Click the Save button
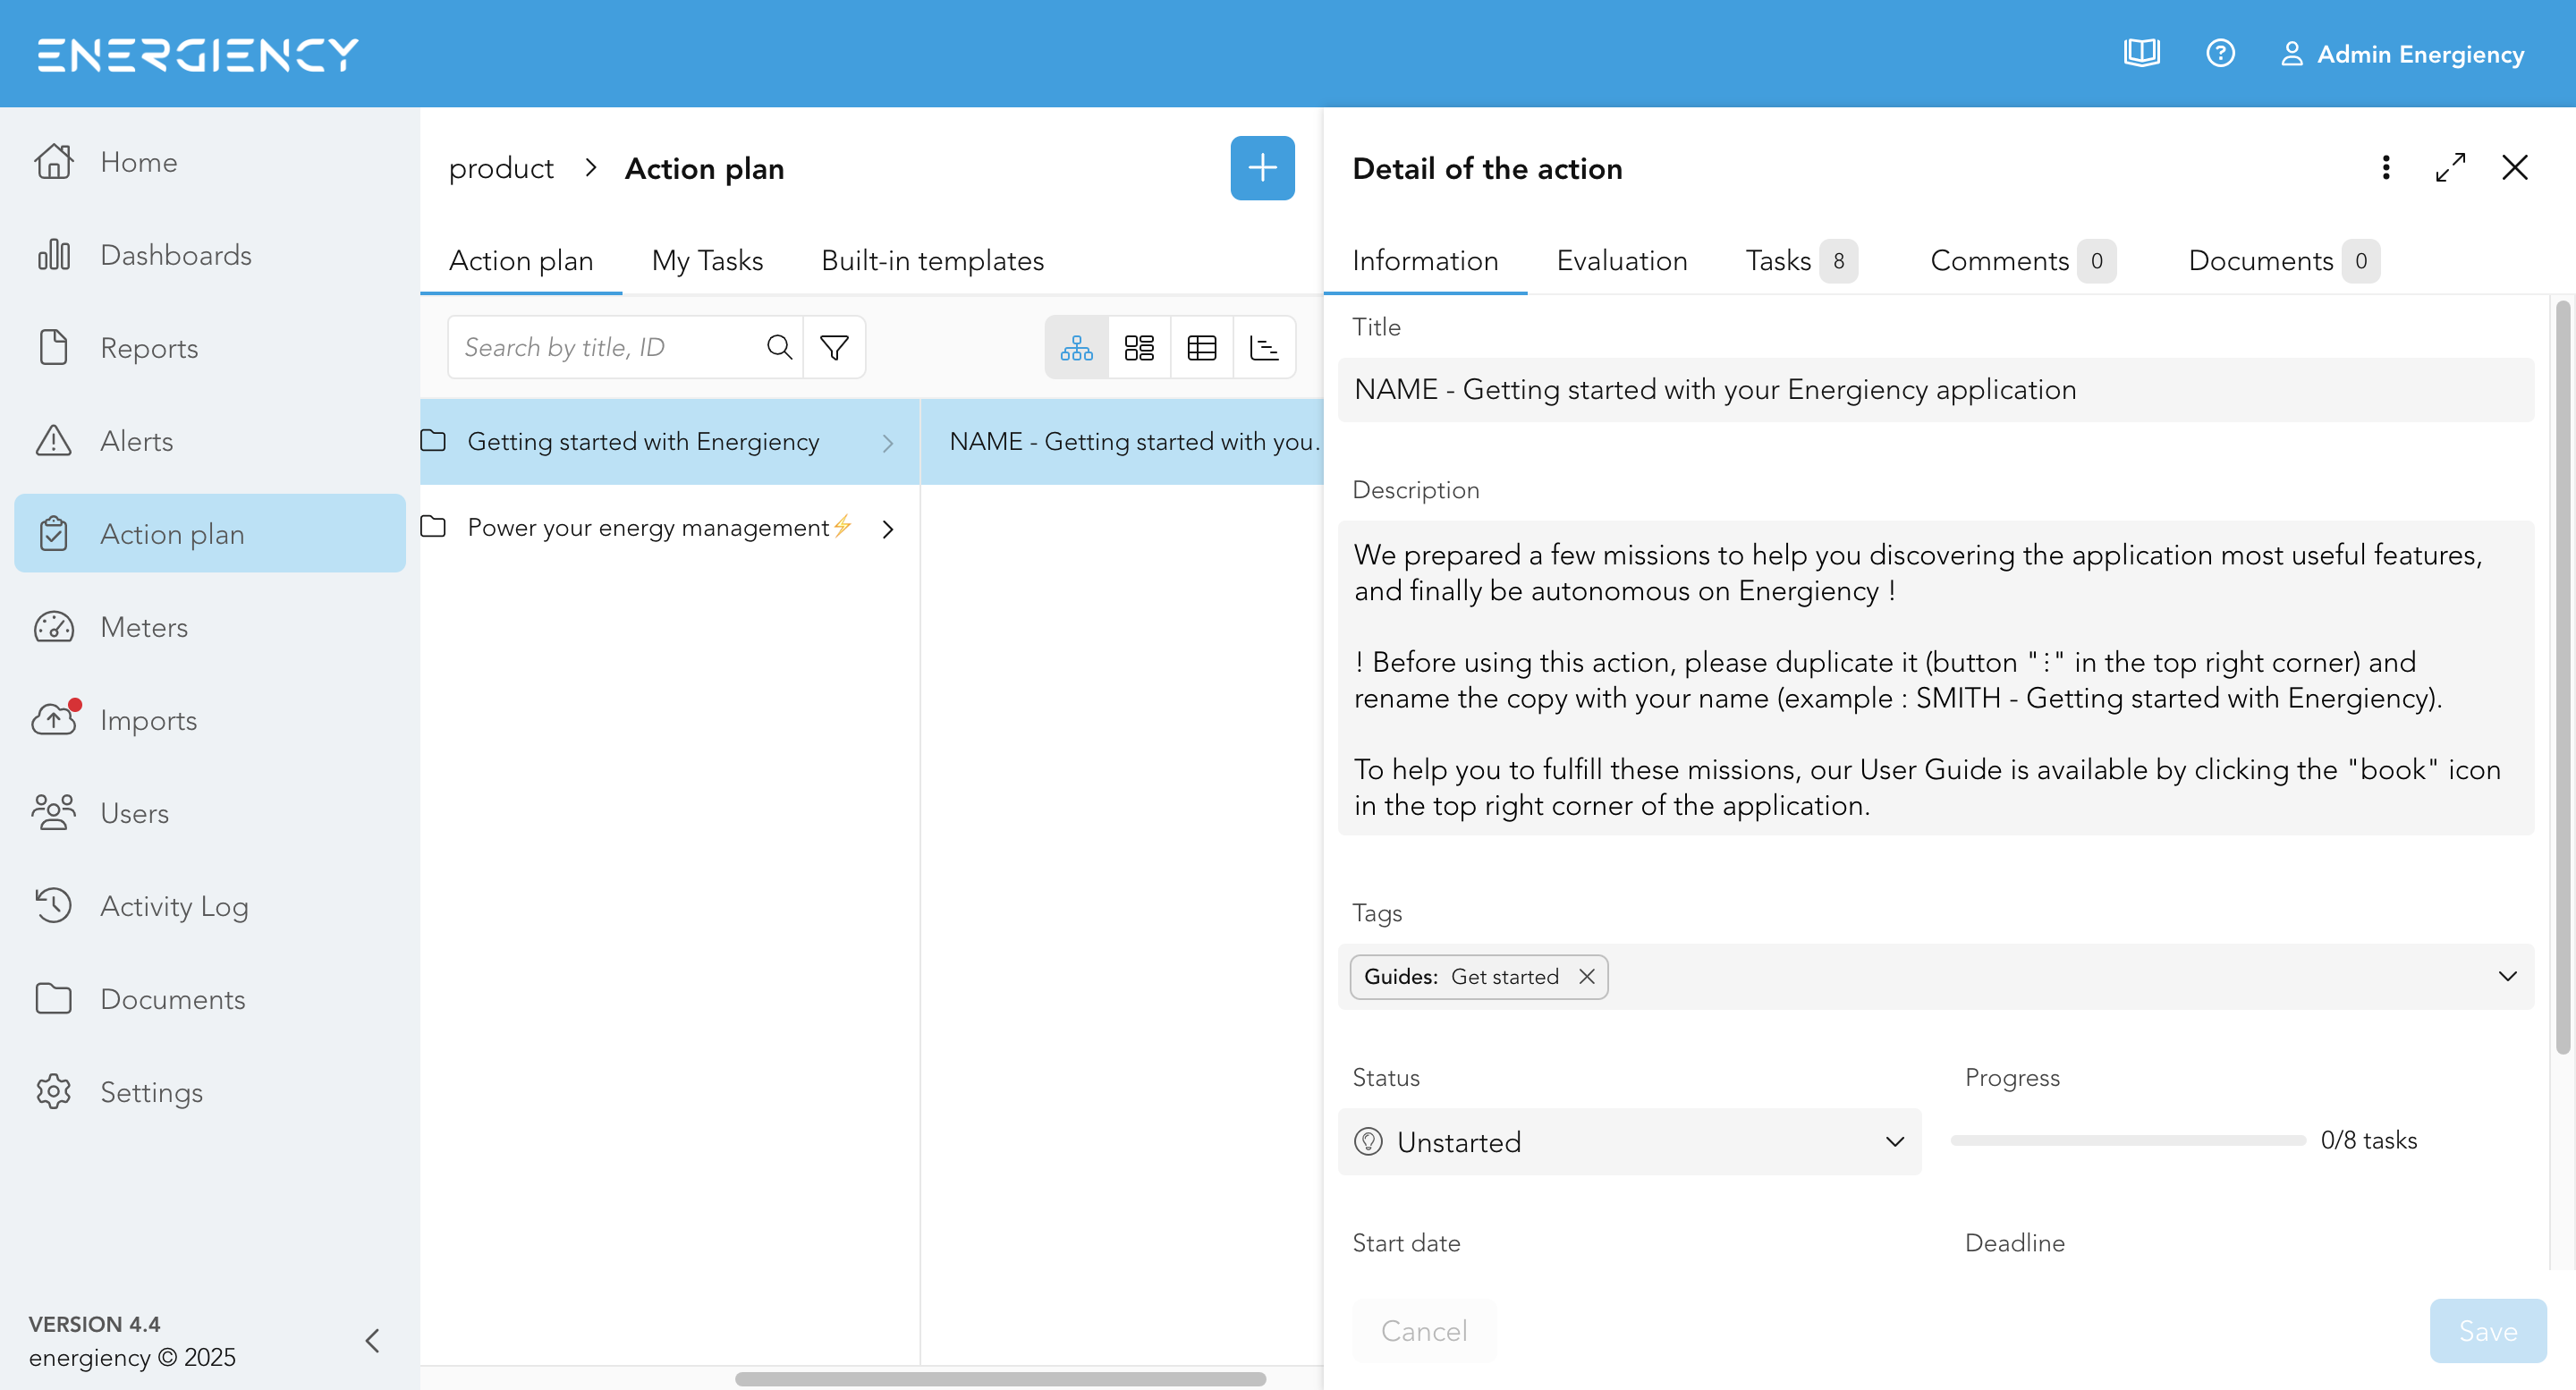Screen dimensions: 2576x1390 pyautogui.click(x=2488, y=1331)
